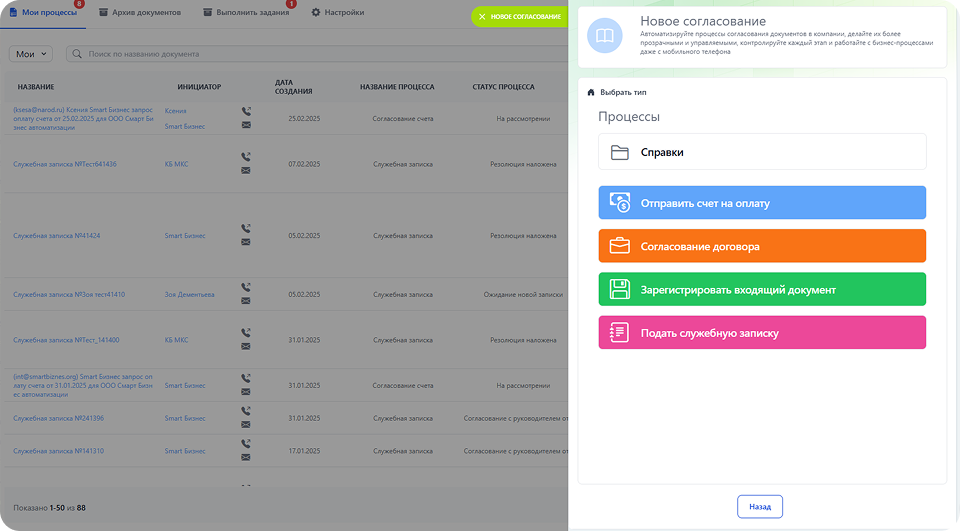Sort by НАЗВАНИЕ ПРОЦЕССА column header
This screenshot has width=960, height=531.
click(397, 87)
